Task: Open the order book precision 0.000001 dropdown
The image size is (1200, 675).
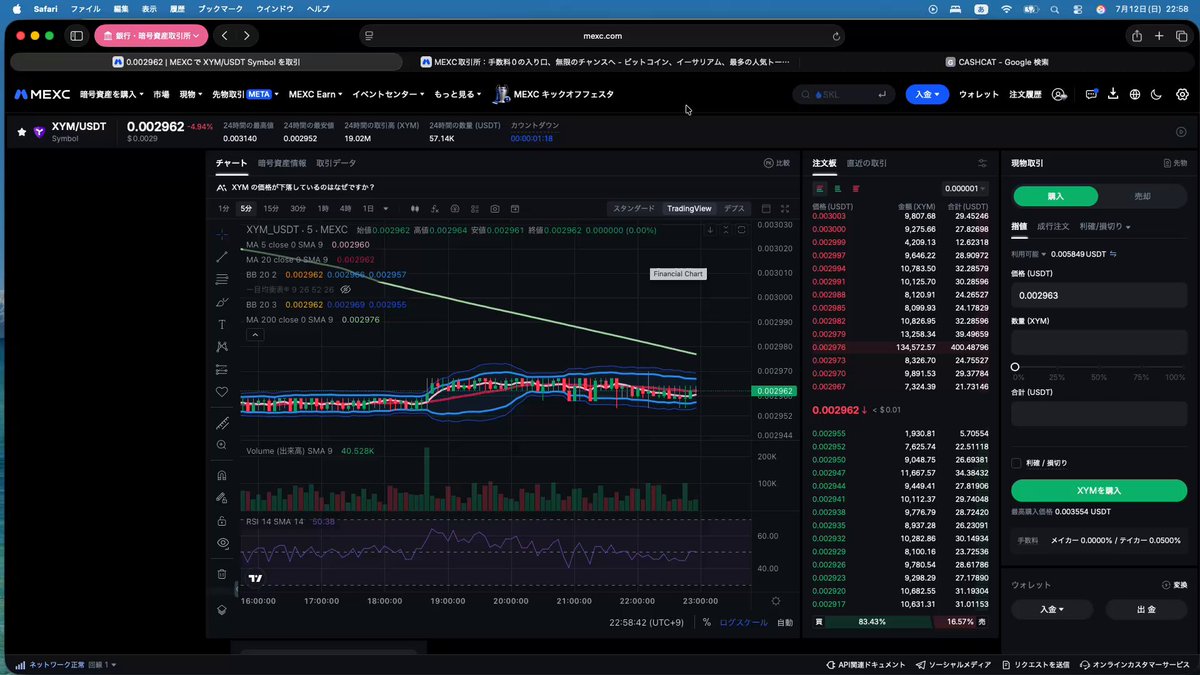Action: pos(965,188)
